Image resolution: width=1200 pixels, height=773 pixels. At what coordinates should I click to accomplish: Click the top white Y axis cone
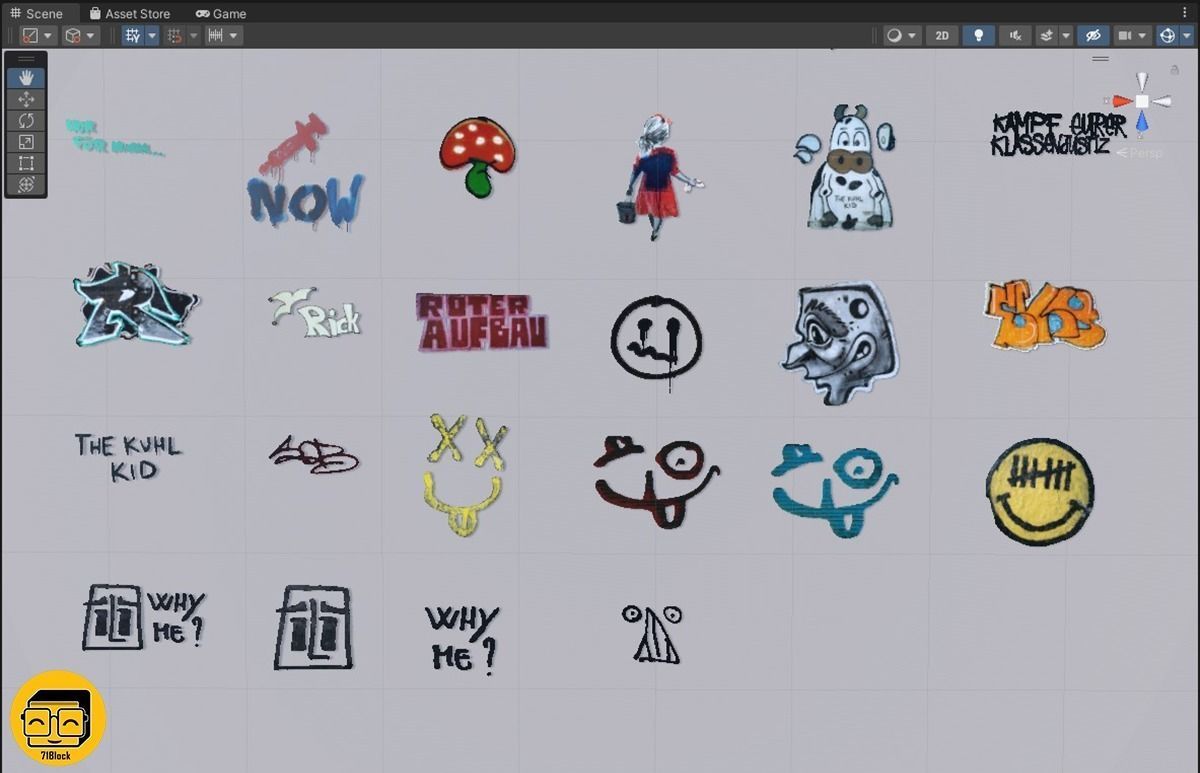tap(1142, 82)
